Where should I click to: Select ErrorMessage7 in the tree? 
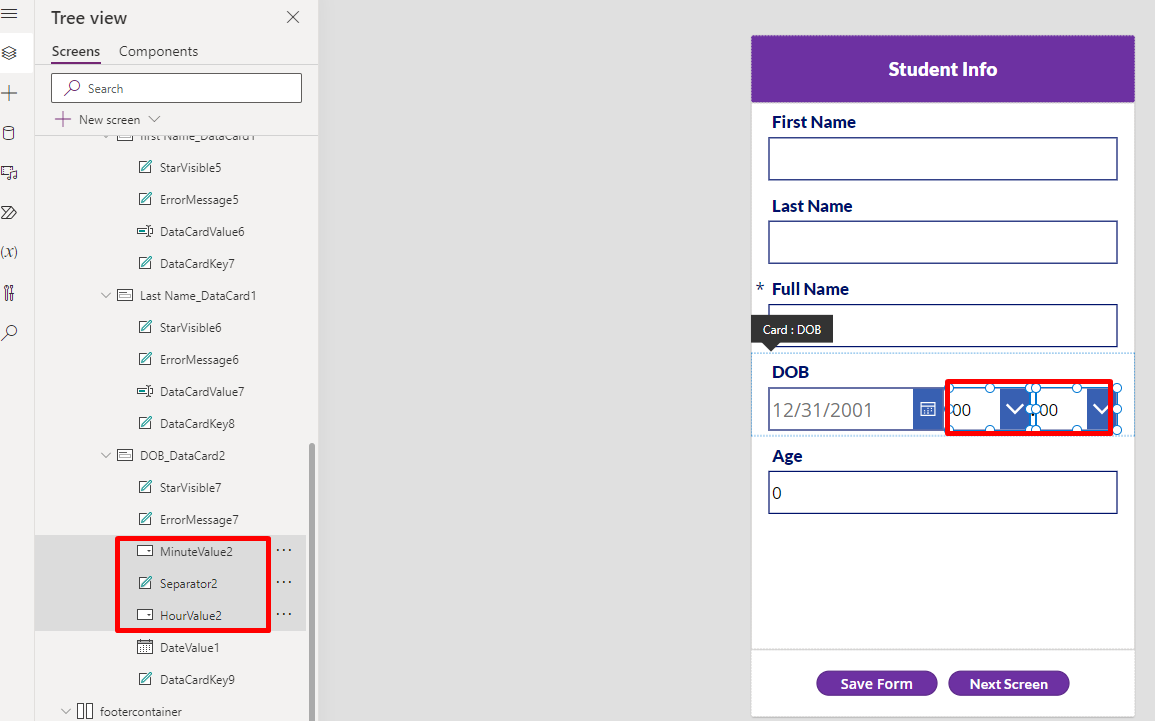pos(199,519)
